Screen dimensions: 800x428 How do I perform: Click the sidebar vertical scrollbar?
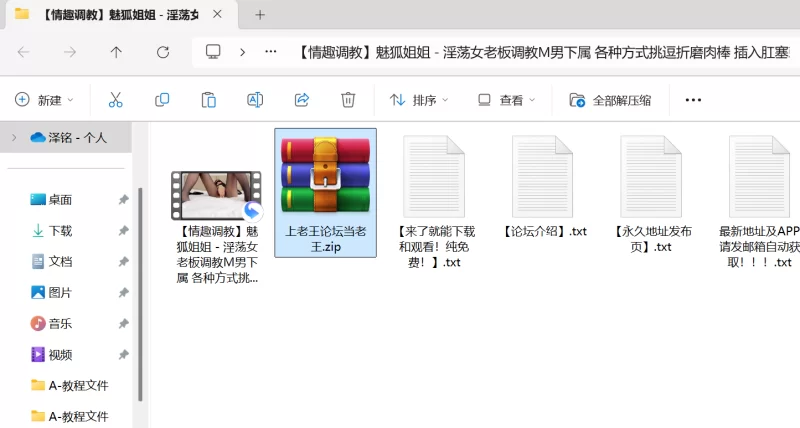(140, 293)
